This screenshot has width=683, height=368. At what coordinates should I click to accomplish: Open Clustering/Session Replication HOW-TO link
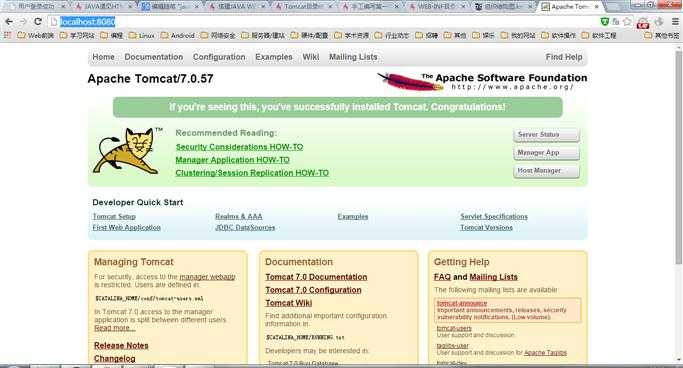coord(252,173)
